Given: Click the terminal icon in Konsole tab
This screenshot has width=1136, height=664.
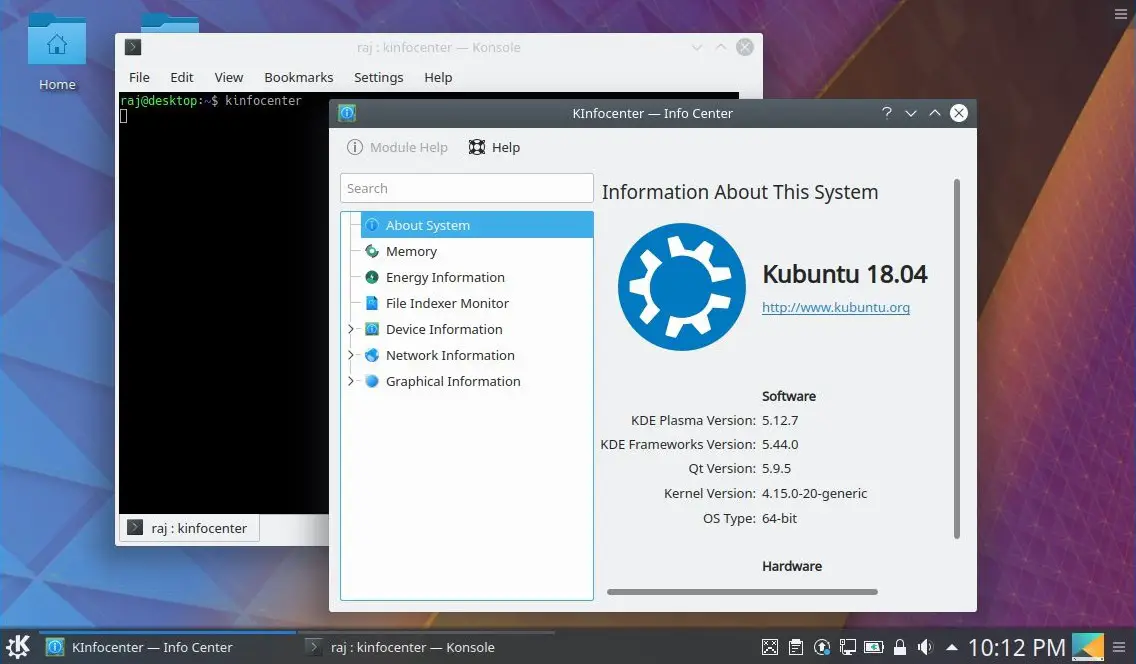Looking at the screenshot, I should [135, 527].
